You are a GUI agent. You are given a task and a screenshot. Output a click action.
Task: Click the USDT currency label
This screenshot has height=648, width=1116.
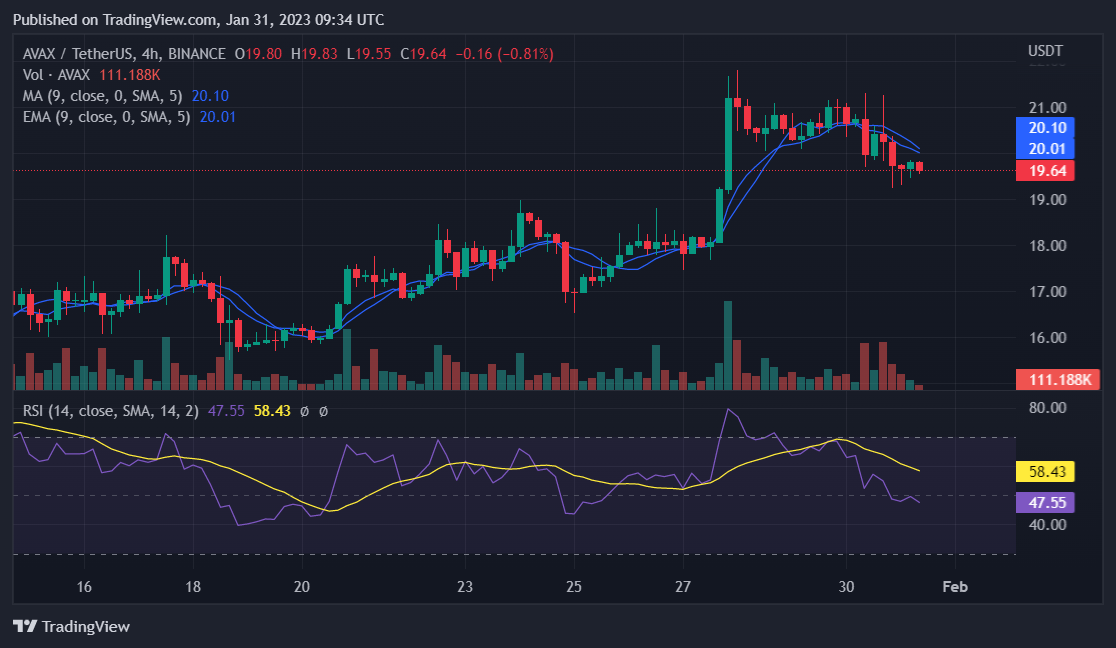click(x=1046, y=51)
